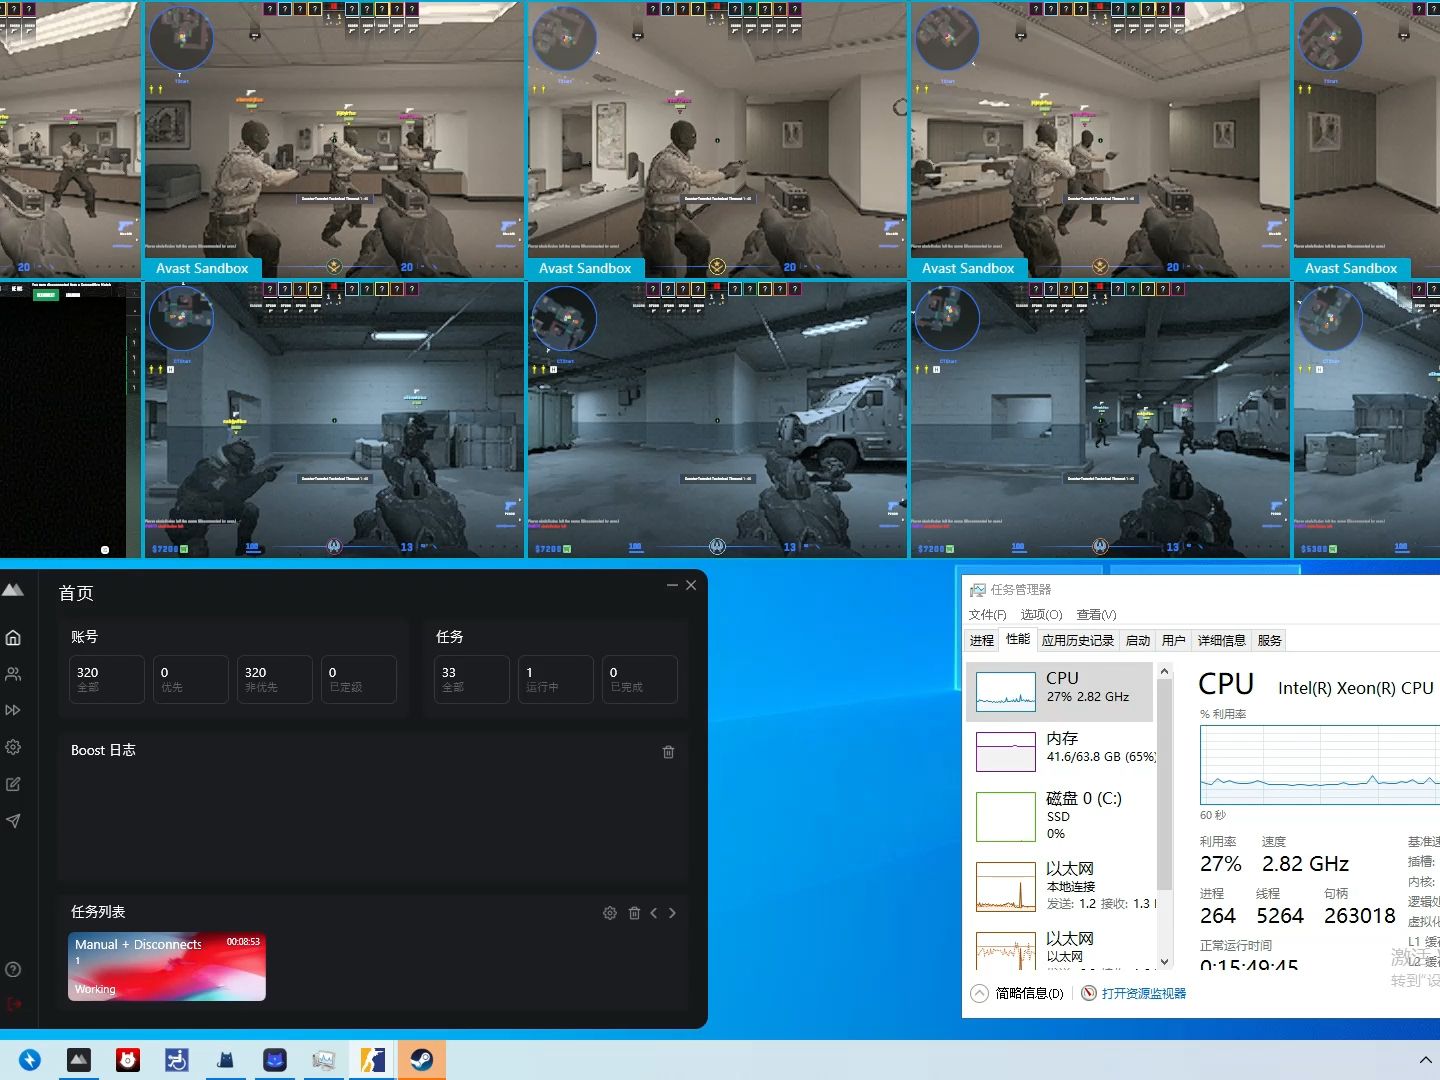1440x1080 pixels.
Task: Open the Manual + Disconnects task card
Action: [167, 967]
